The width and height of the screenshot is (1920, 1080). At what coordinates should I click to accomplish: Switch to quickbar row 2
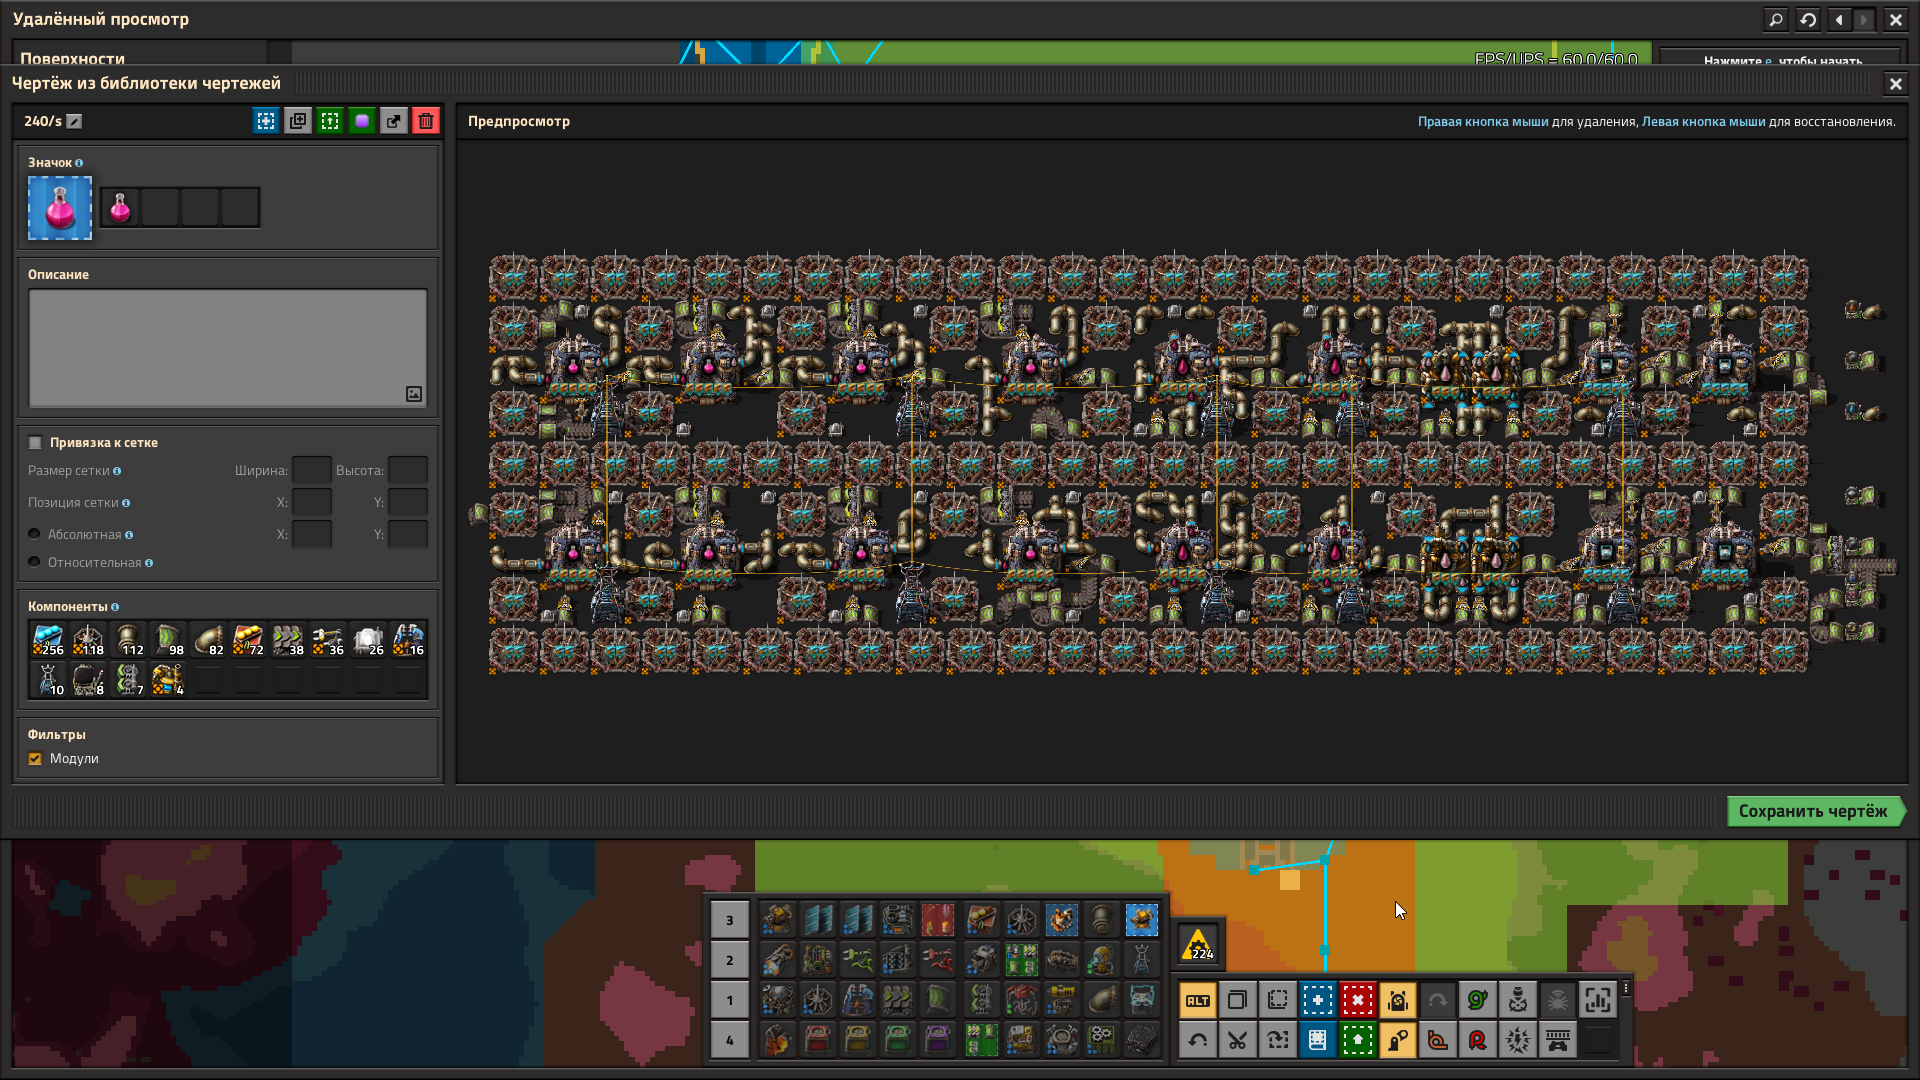point(730,960)
